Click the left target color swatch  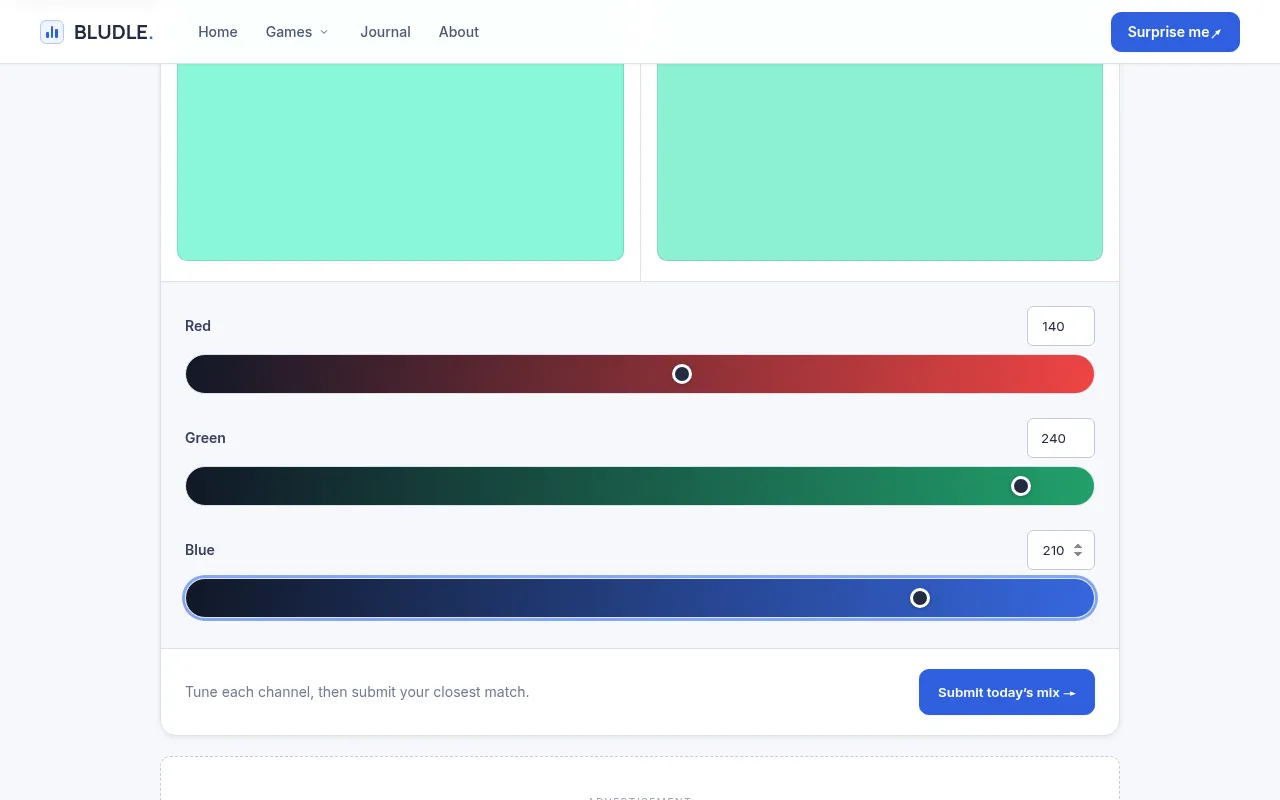coord(400,162)
